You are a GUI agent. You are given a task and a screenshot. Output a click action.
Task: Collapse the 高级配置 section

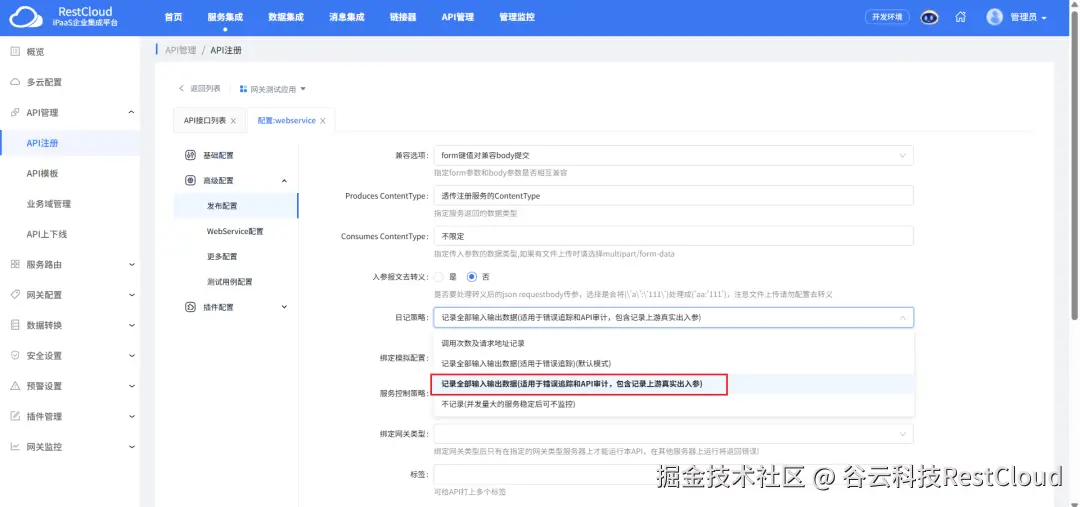284,180
